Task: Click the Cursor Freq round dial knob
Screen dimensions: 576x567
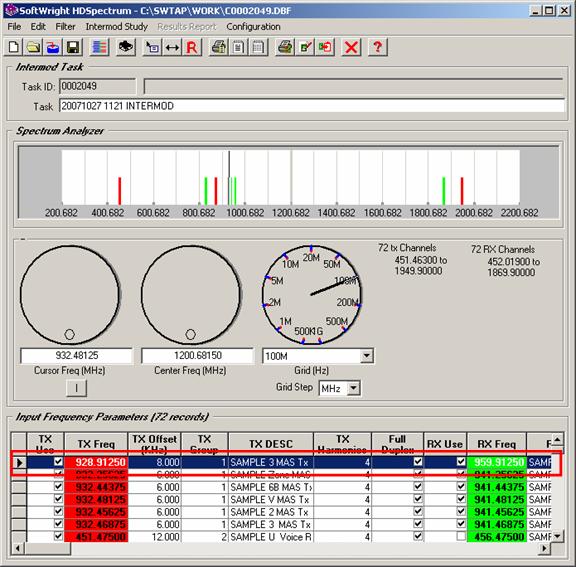Action: (x=70, y=295)
